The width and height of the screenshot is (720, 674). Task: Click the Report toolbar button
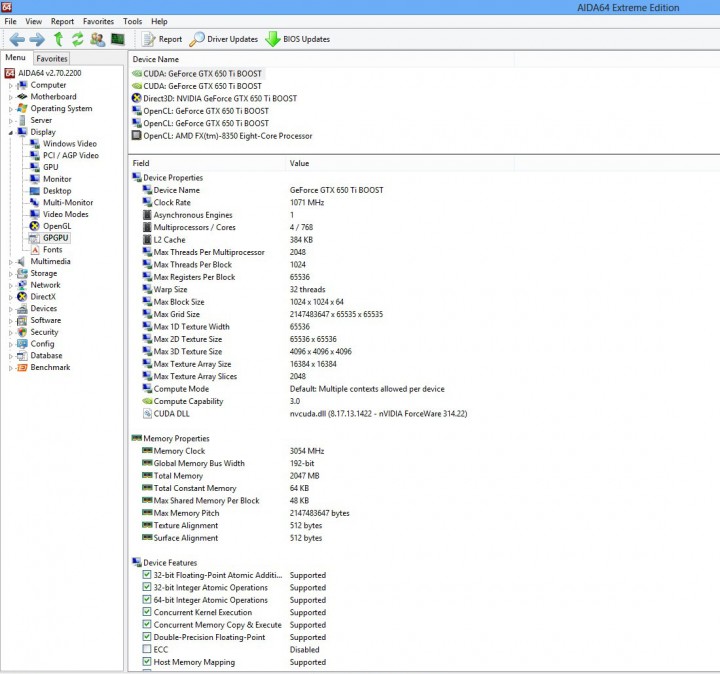point(162,39)
